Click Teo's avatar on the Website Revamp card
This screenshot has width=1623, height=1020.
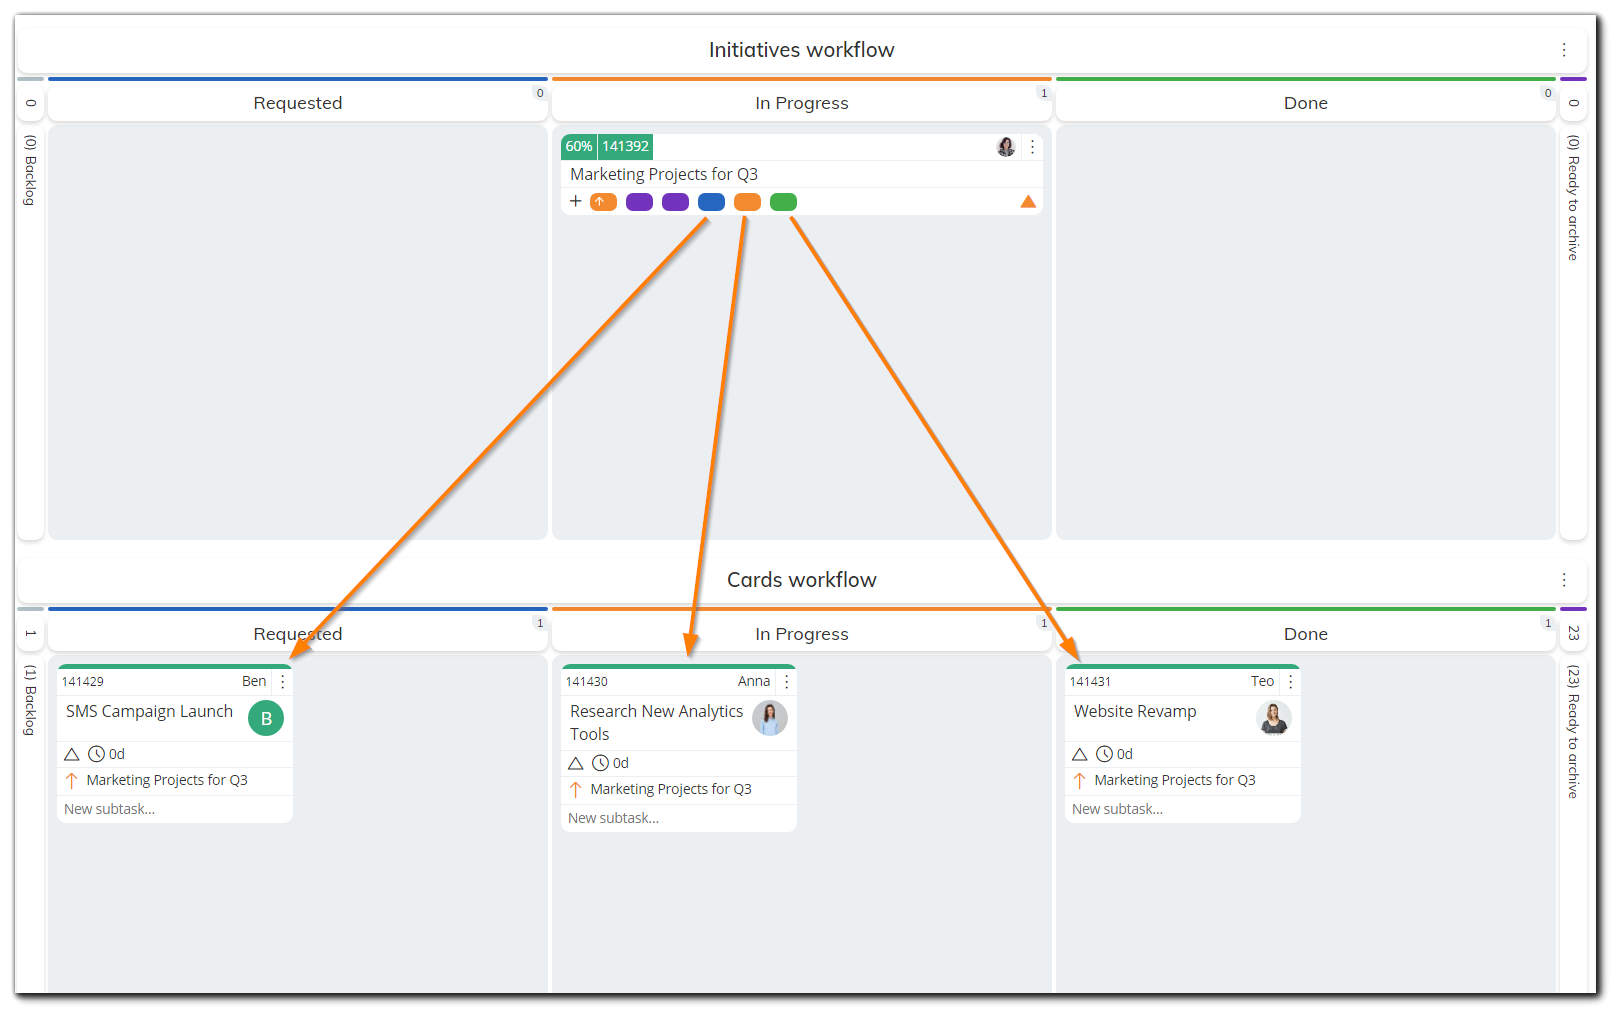point(1273,718)
